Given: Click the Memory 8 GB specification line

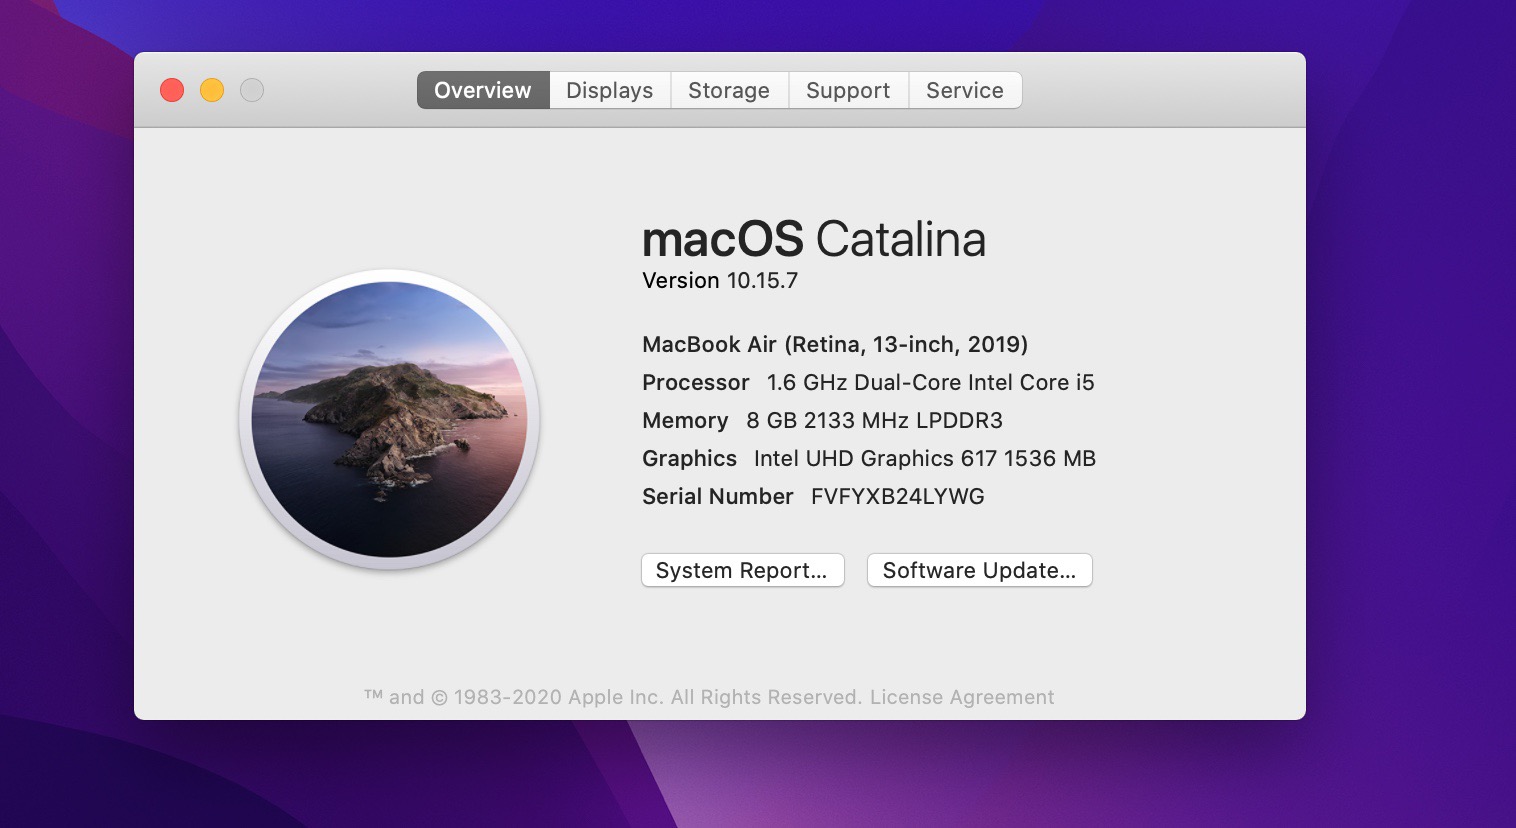Looking at the screenshot, I should pyautogui.click(x=822, y=420).
